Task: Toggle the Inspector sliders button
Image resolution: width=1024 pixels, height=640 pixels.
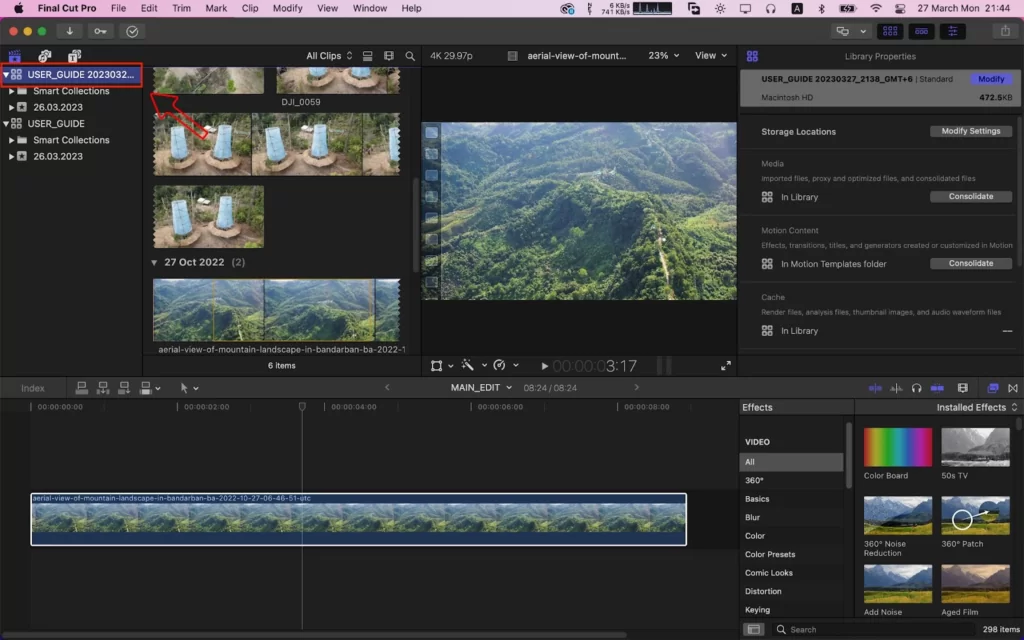Action: (x=953, y=31)
